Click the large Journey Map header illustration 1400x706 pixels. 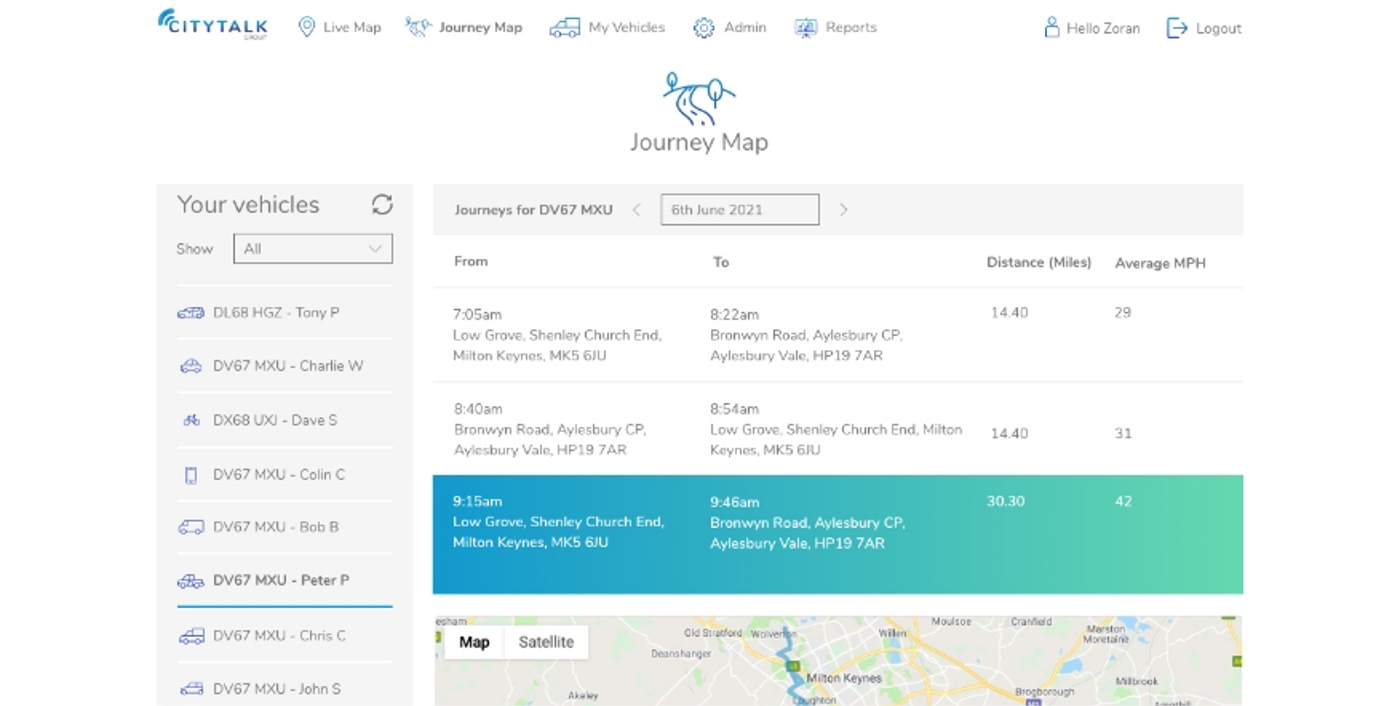tap(699, 97)
